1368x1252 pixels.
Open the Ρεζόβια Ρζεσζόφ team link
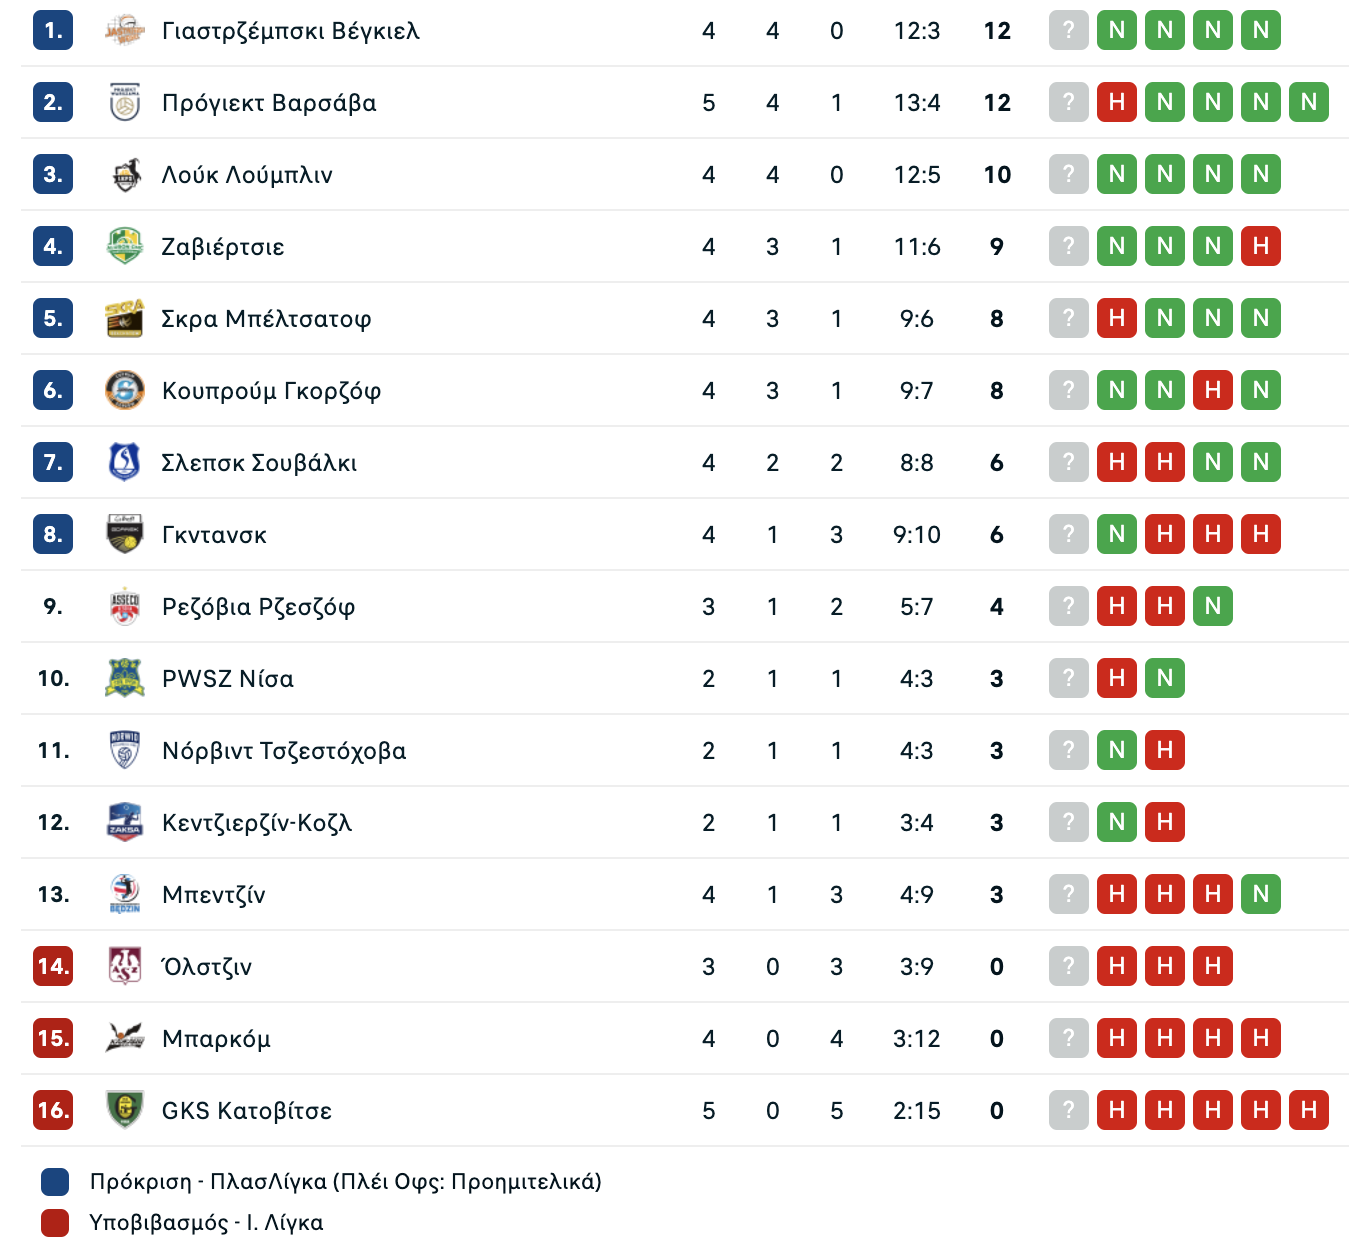258,607
